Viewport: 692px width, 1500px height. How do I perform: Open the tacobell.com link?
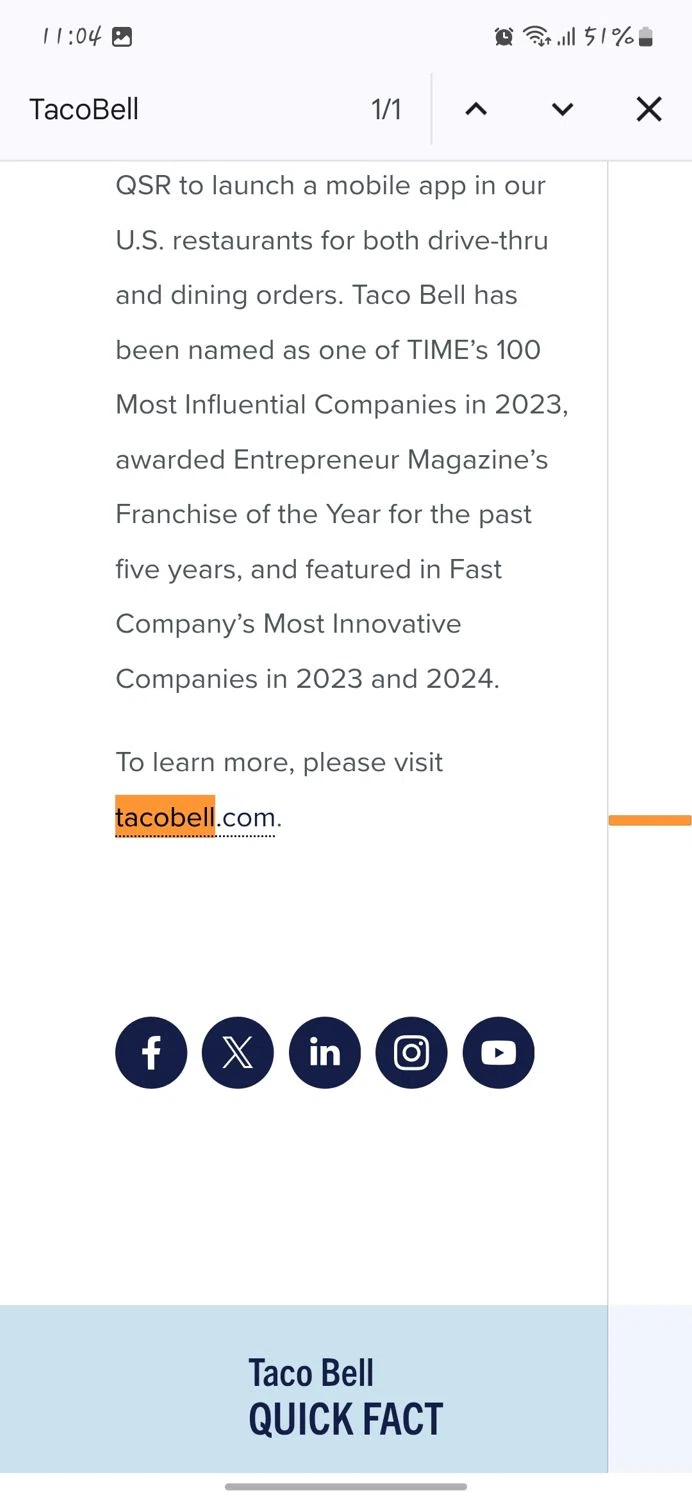tap(195, 818)
